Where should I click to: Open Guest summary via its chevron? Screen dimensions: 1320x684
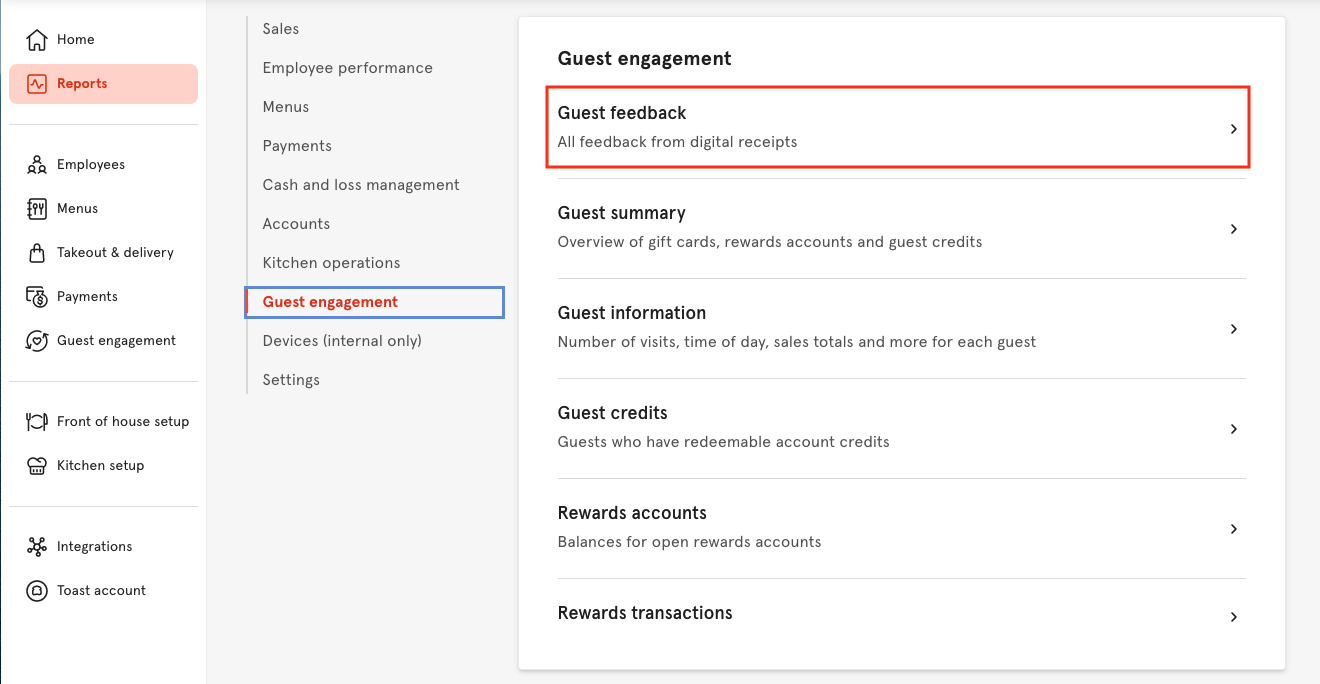click(1233, 228)
